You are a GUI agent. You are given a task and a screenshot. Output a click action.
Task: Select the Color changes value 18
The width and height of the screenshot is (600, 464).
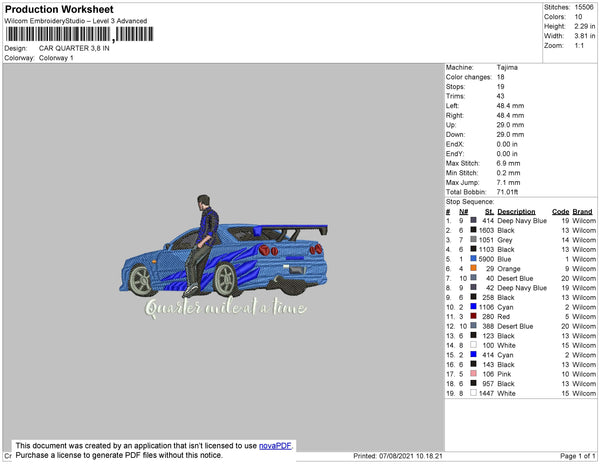(x=501, y=77)
